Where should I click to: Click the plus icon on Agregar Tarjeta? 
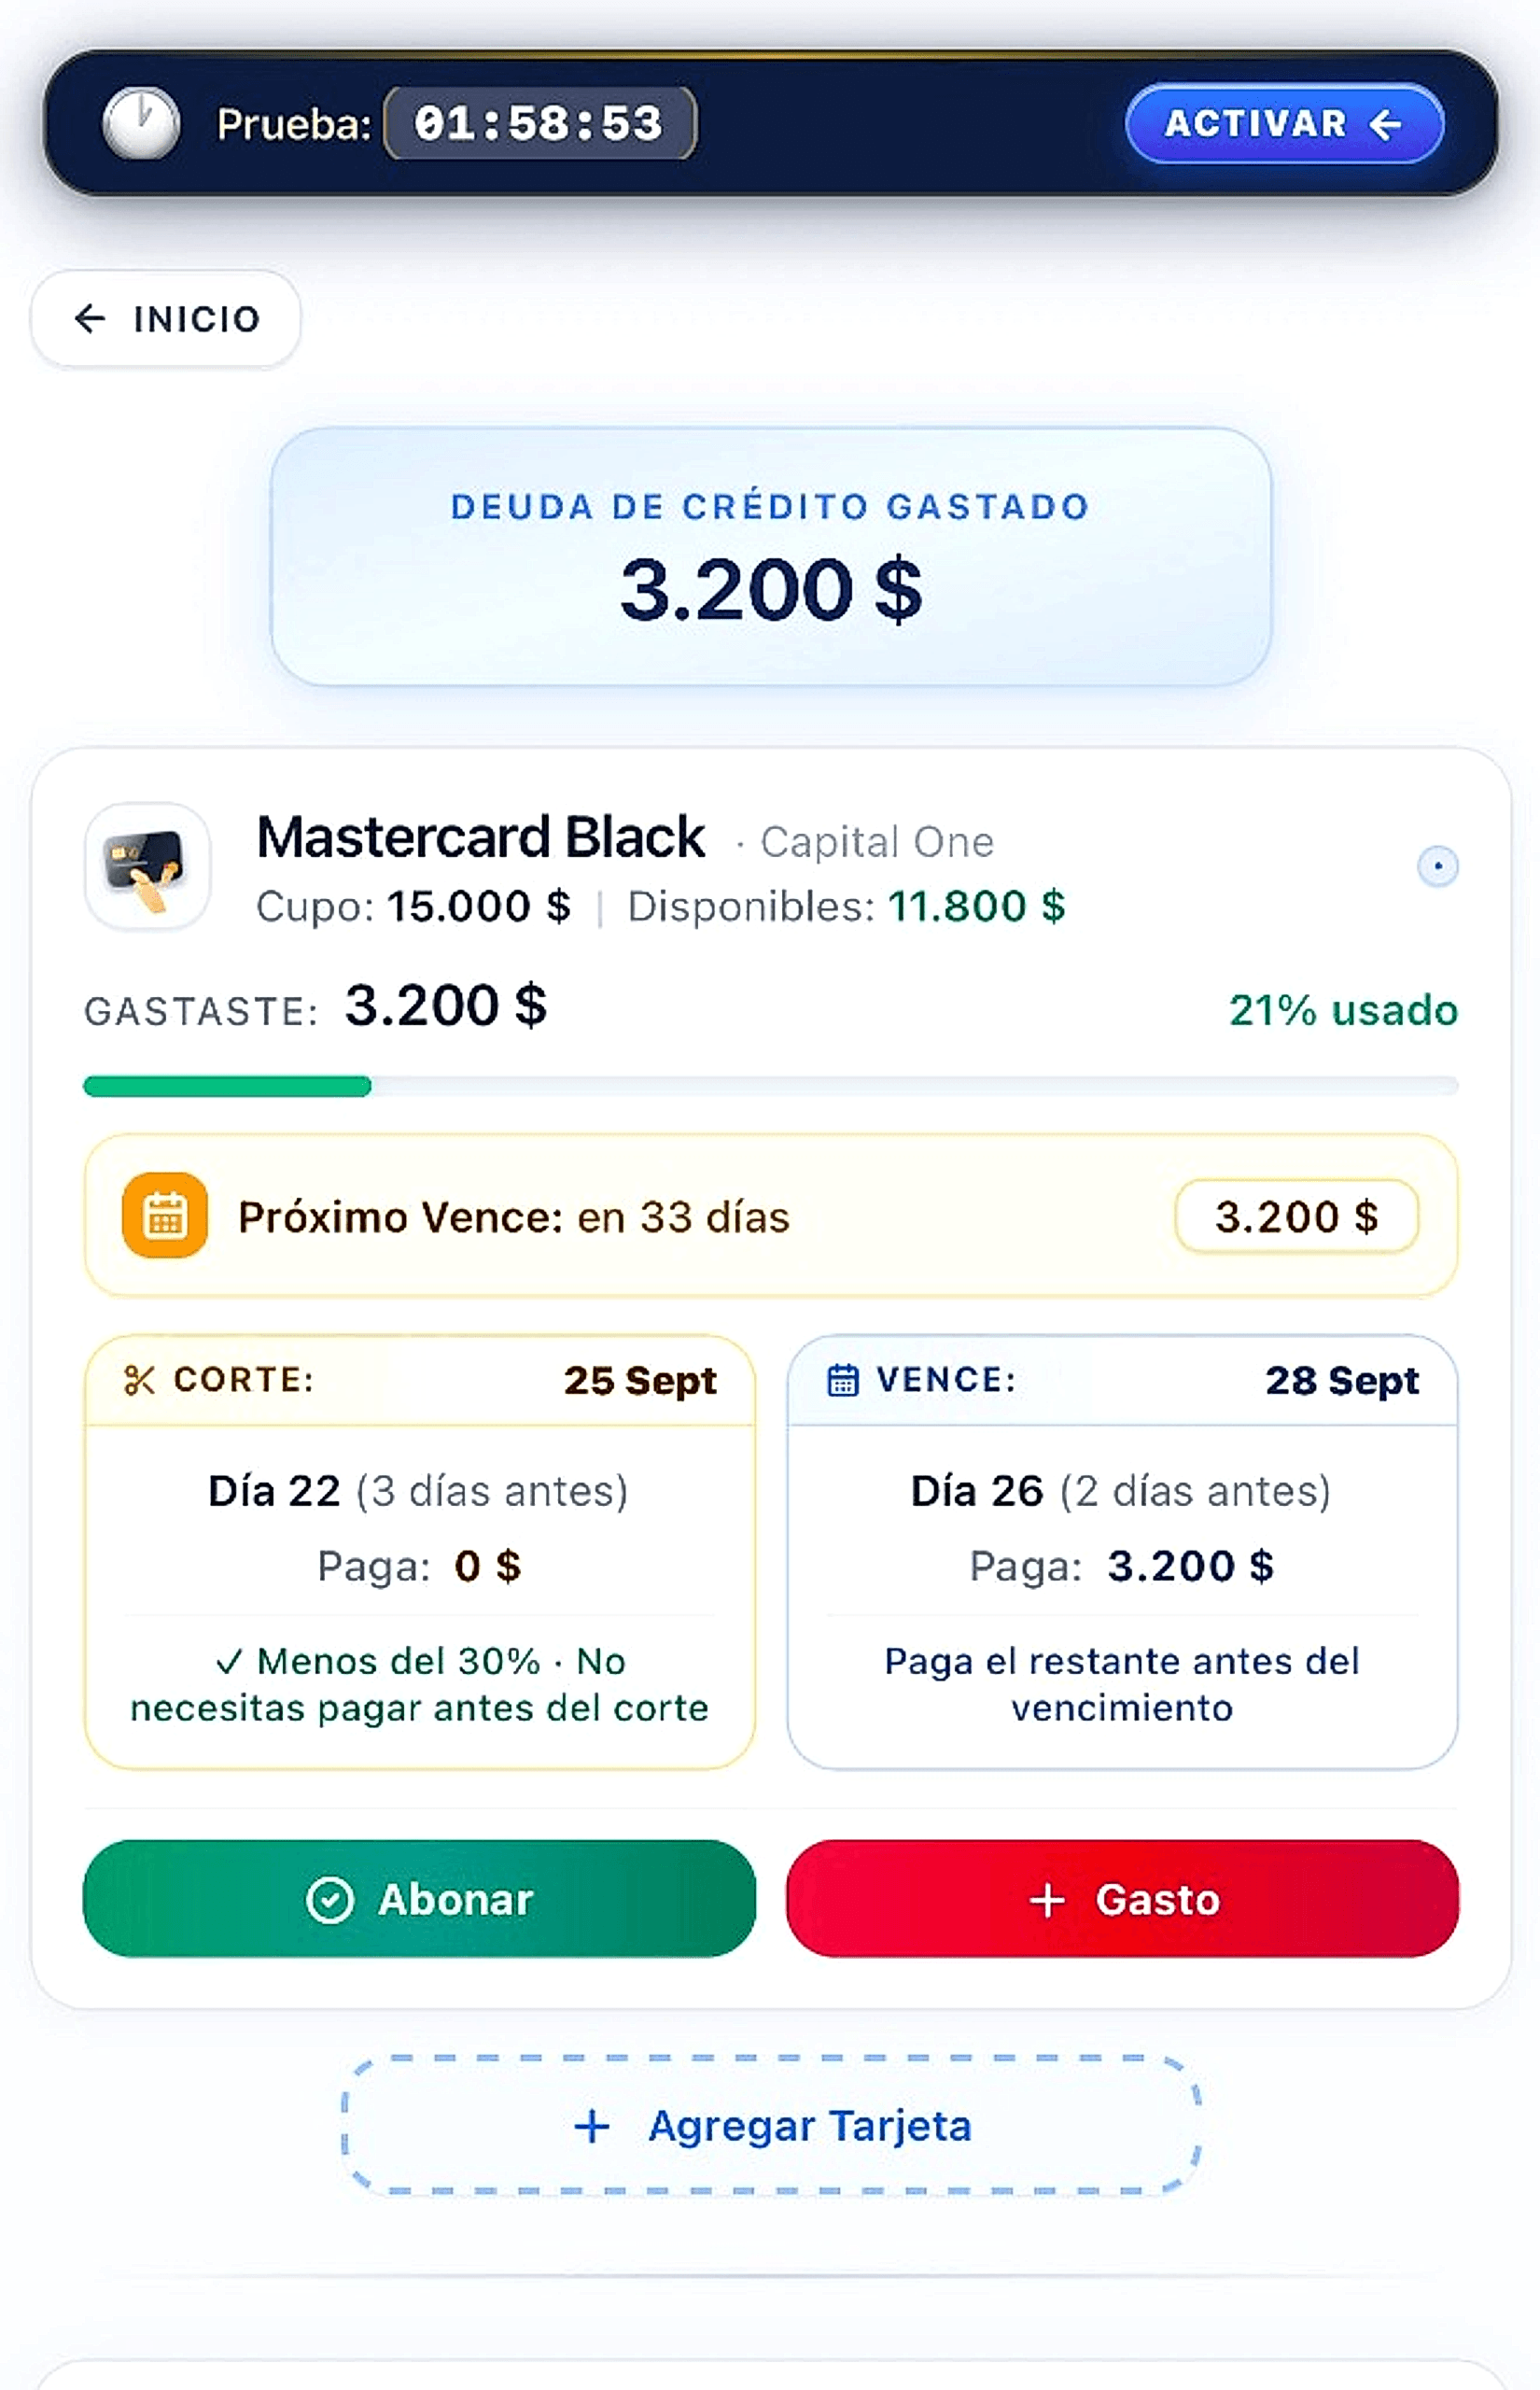click(x=592, y=2126)
